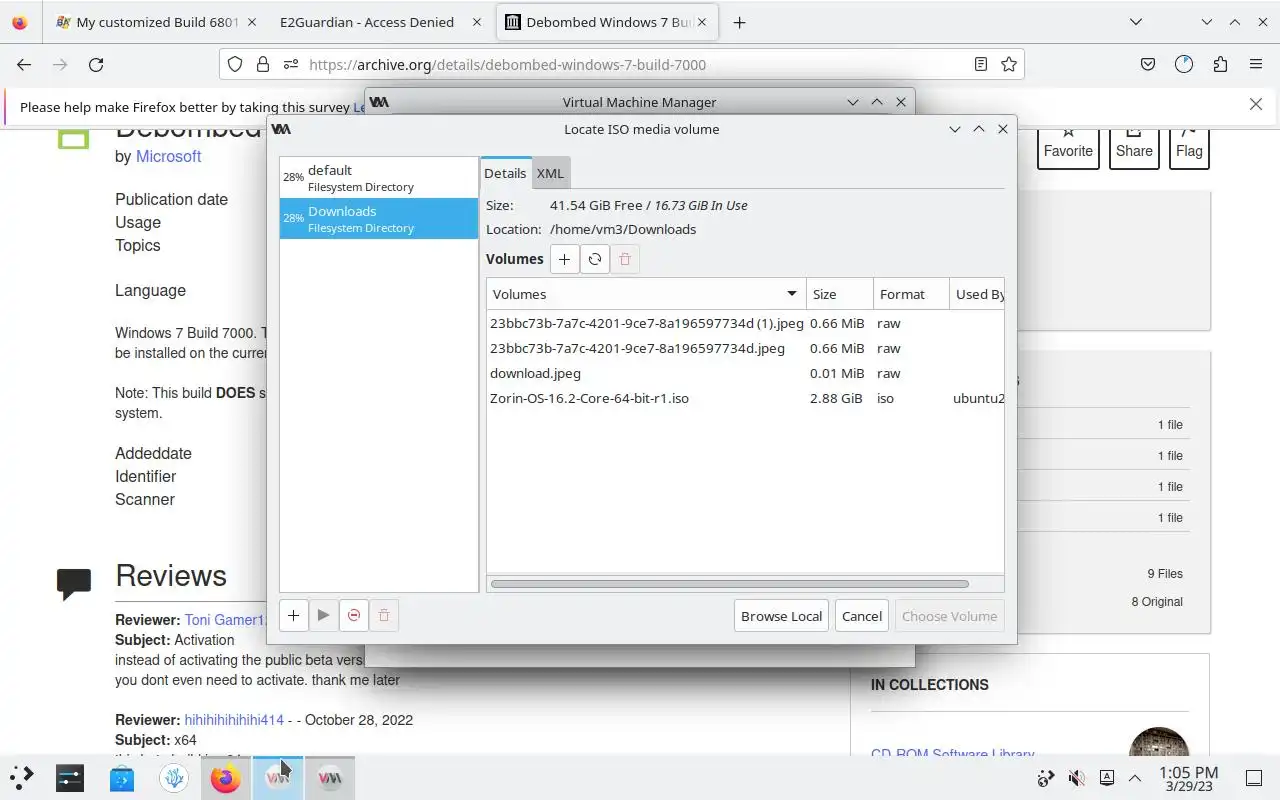Open 'My customized Build 6801' browser tab
The height and width of the screenshot is (800, 1280).
157,22
